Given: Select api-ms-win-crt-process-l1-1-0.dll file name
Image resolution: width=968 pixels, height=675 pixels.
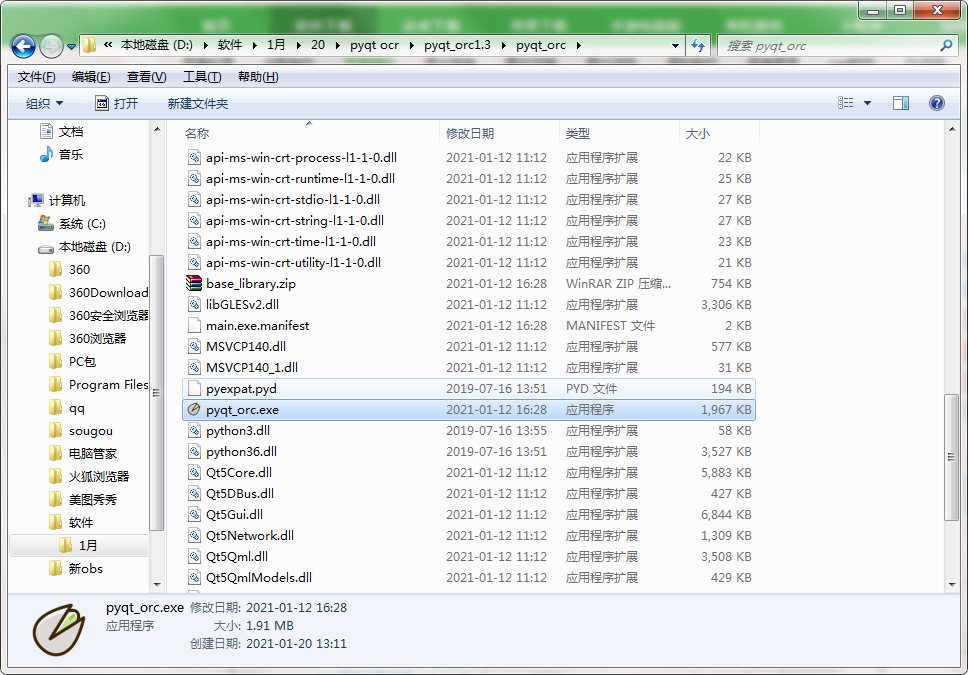Looking at the screenshot, I should [301, 157].
